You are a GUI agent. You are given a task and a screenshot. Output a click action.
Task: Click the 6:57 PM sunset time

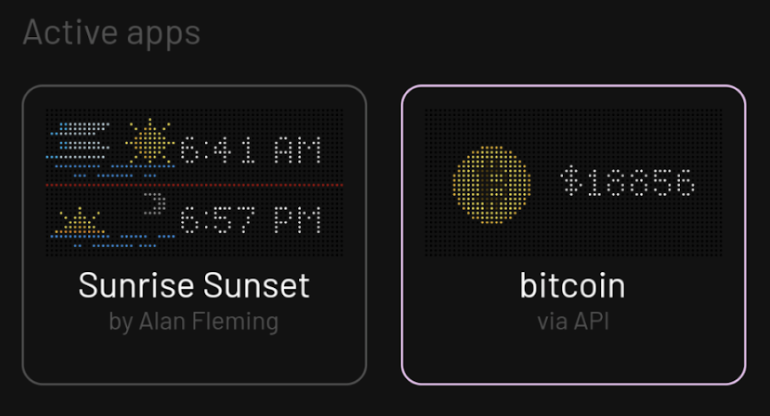pyautogui.click(x=250, y=219)
